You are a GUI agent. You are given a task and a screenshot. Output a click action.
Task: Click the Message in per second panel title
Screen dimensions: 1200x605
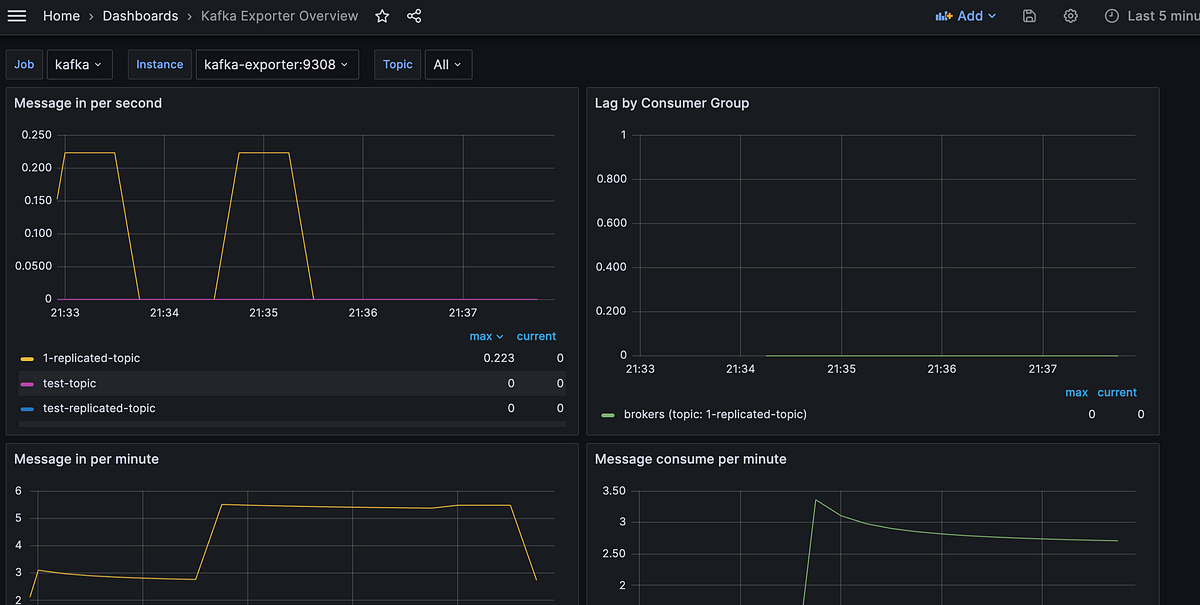88,102
